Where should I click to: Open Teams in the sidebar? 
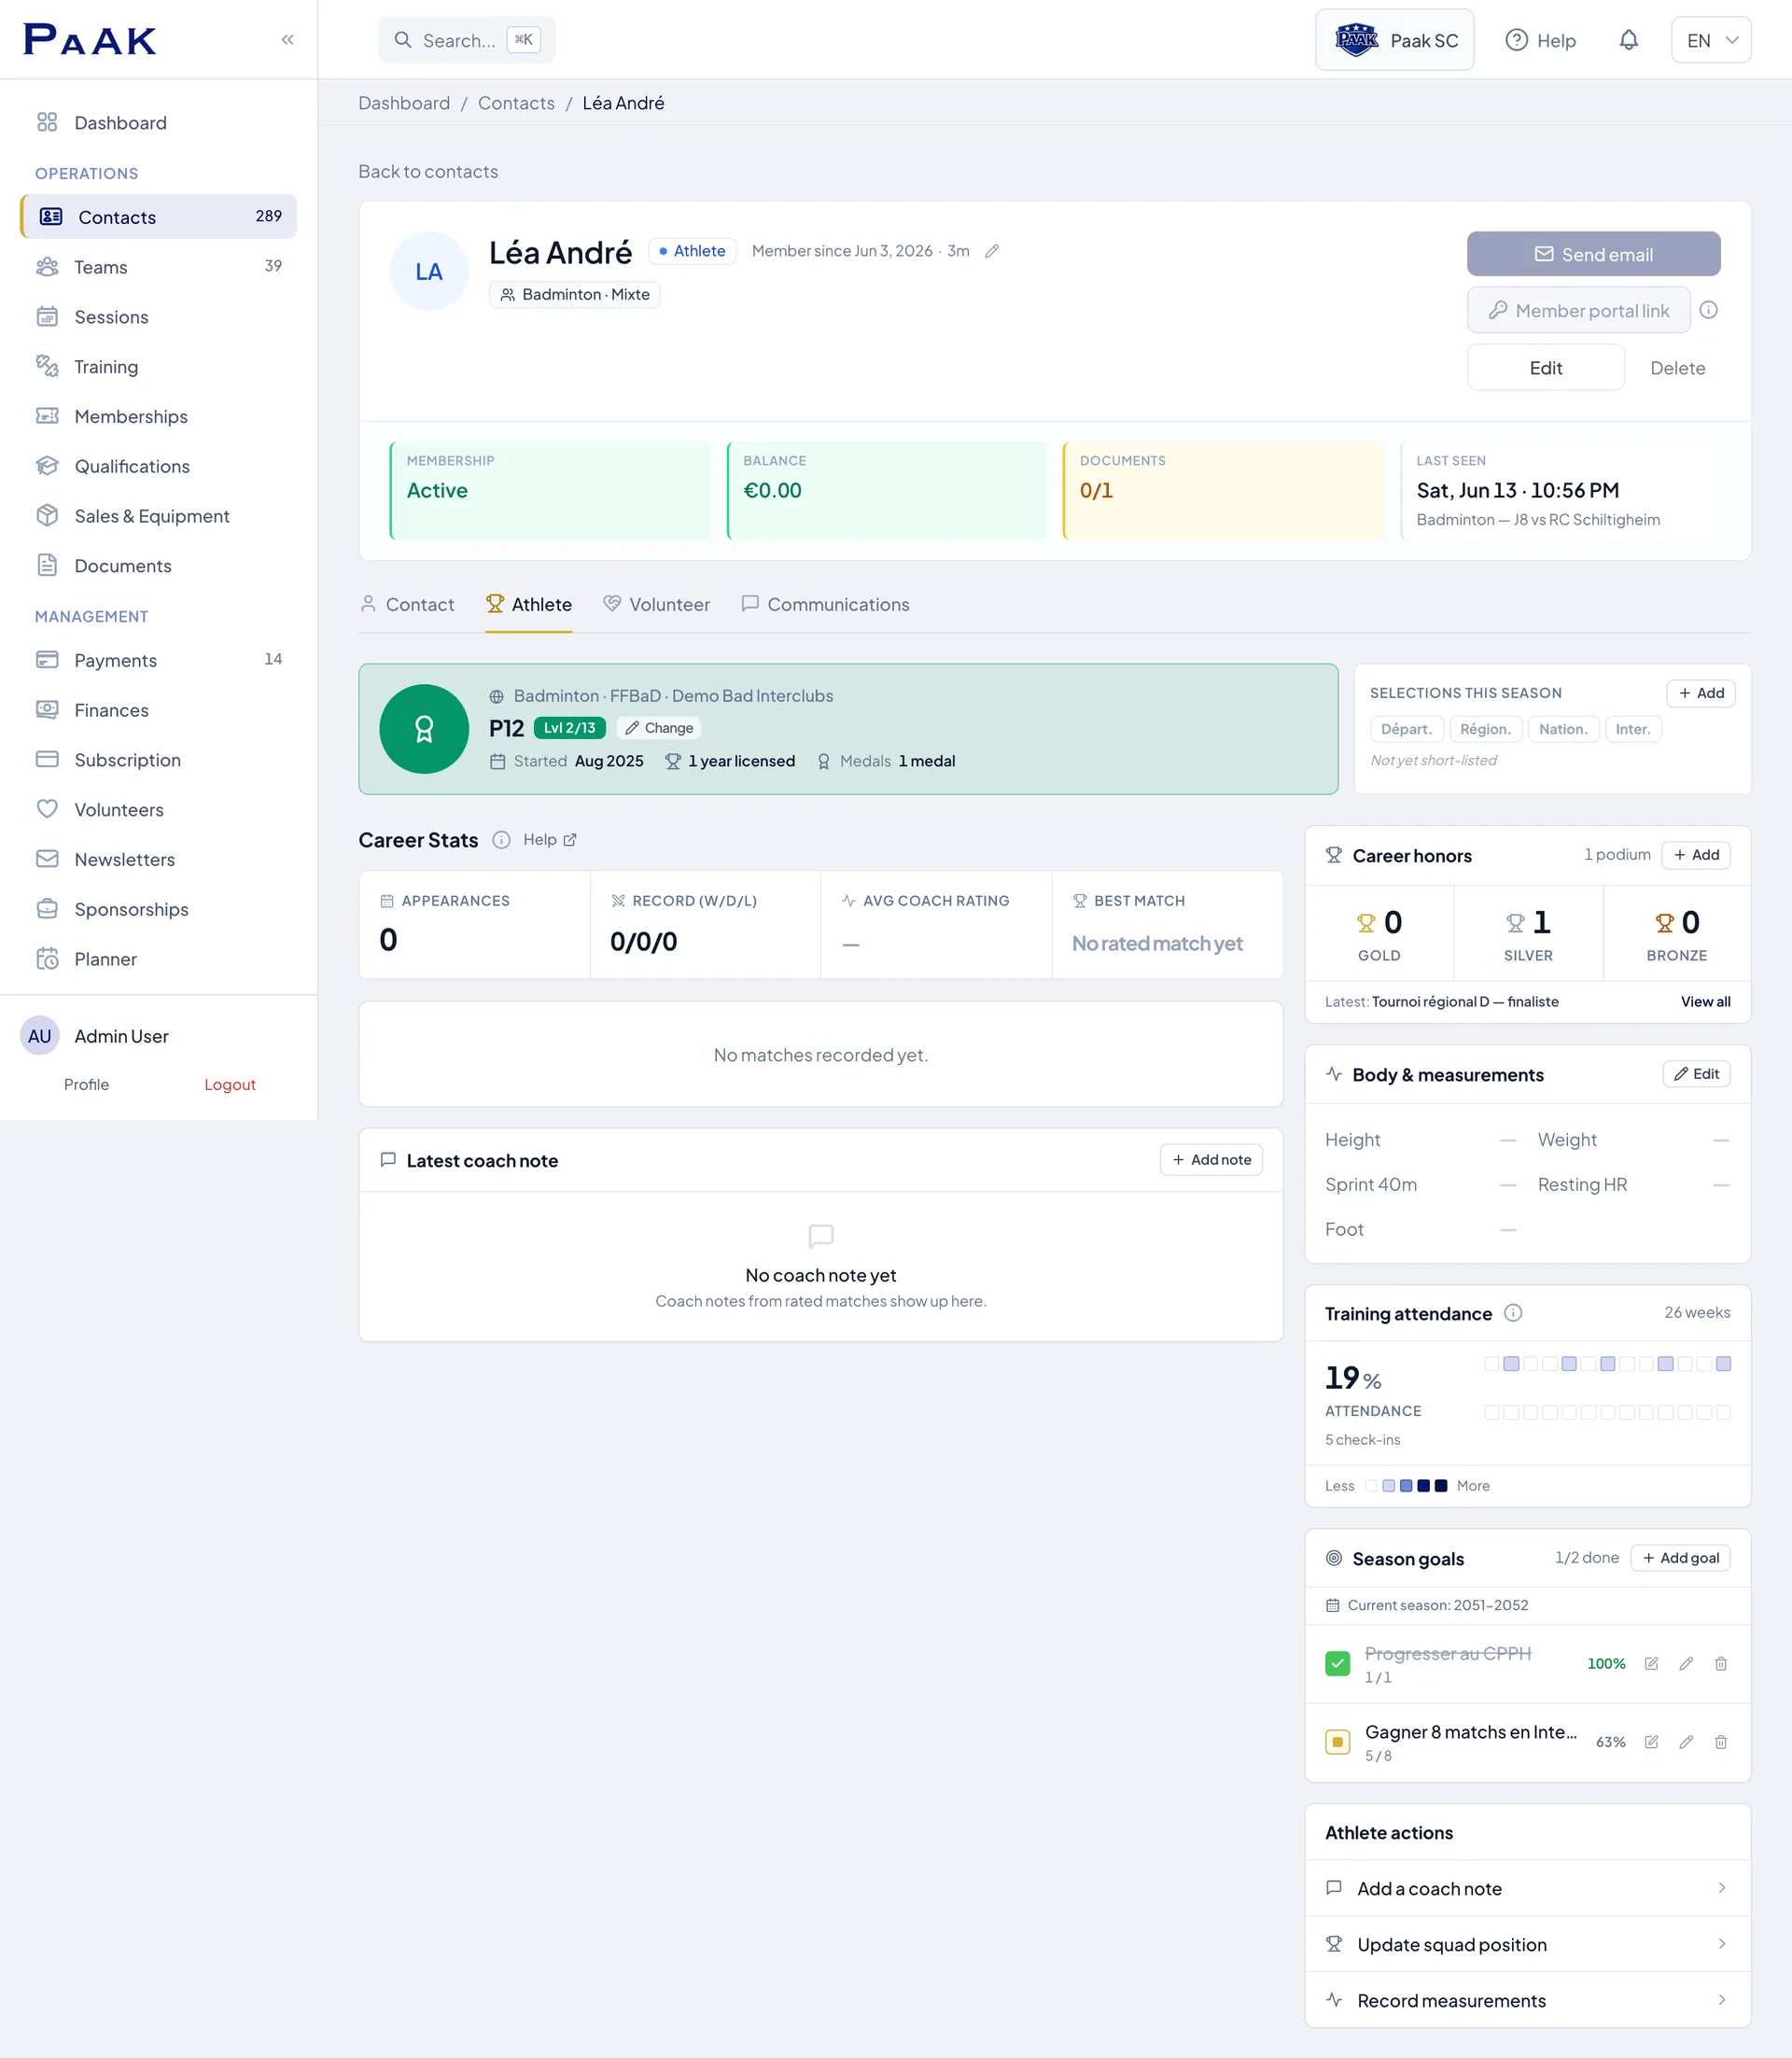click(158, 267)
